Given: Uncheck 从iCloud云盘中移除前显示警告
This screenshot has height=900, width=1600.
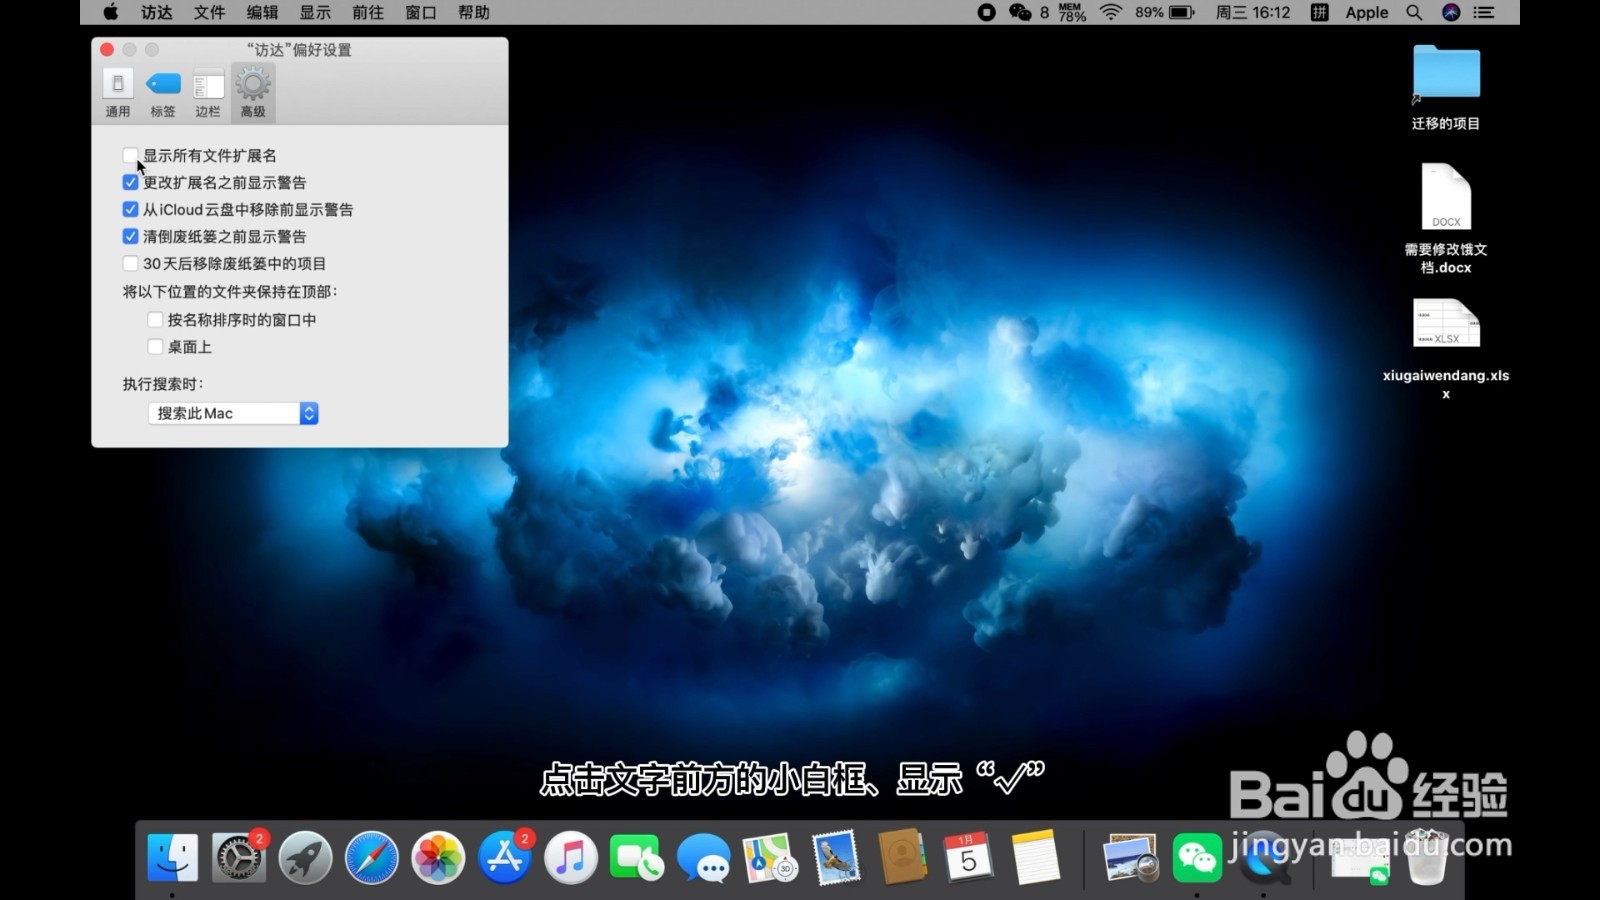Looking at the screenshot, I should (x=130, y=209).
